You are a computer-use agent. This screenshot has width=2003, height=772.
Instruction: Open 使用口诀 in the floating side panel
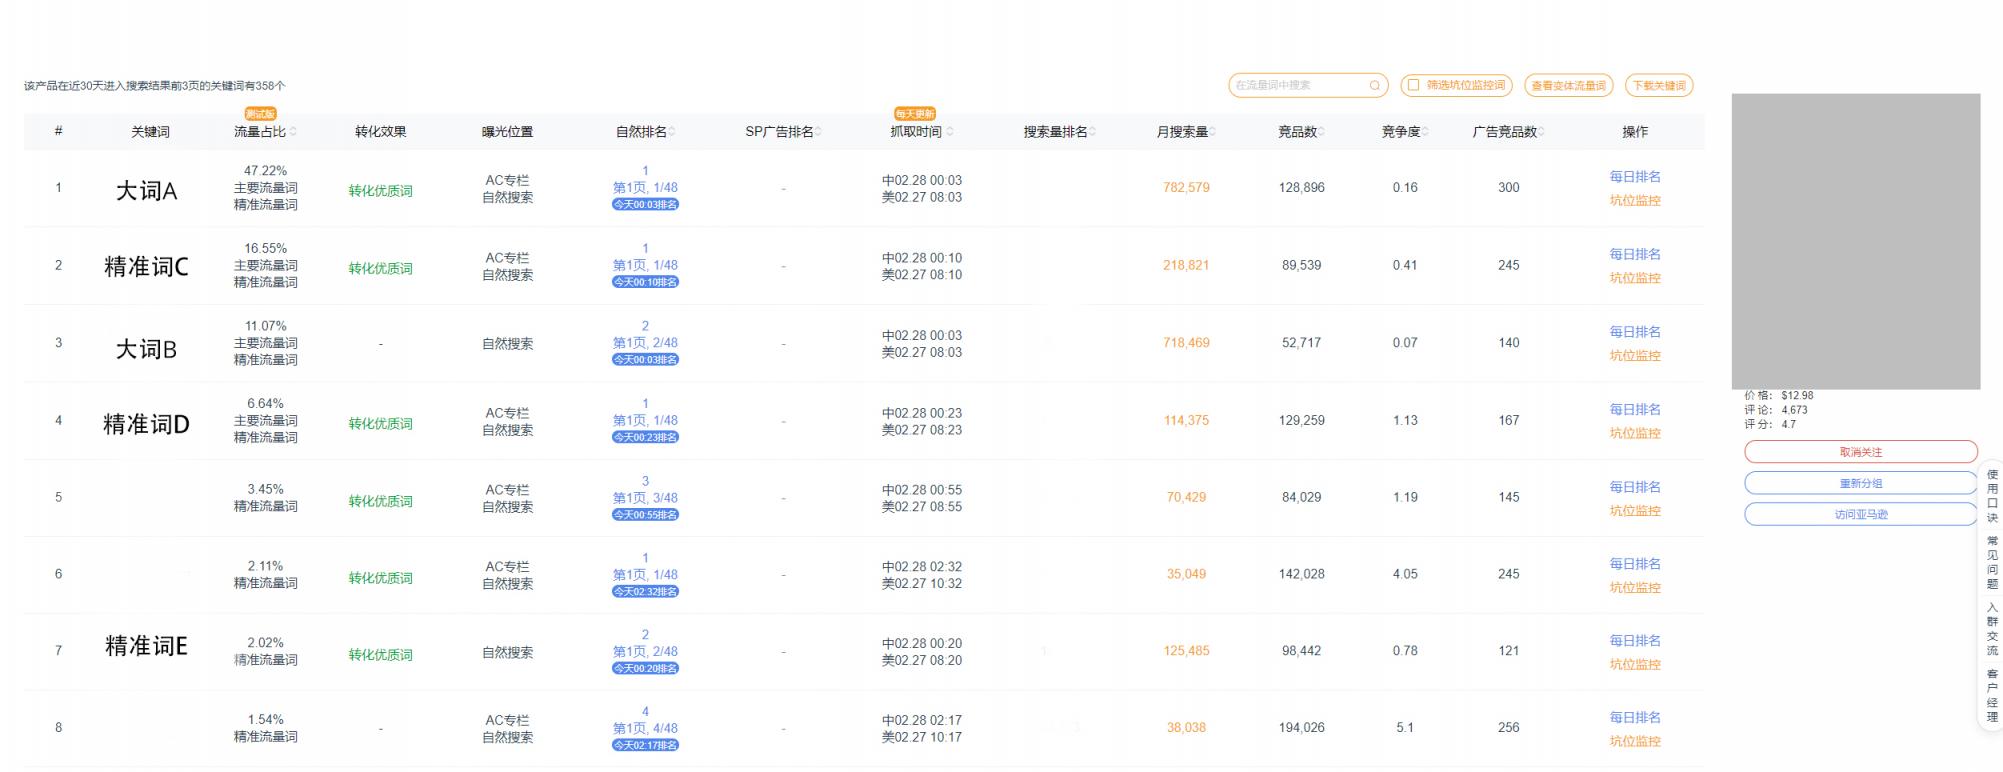[x=1992, y=496]
